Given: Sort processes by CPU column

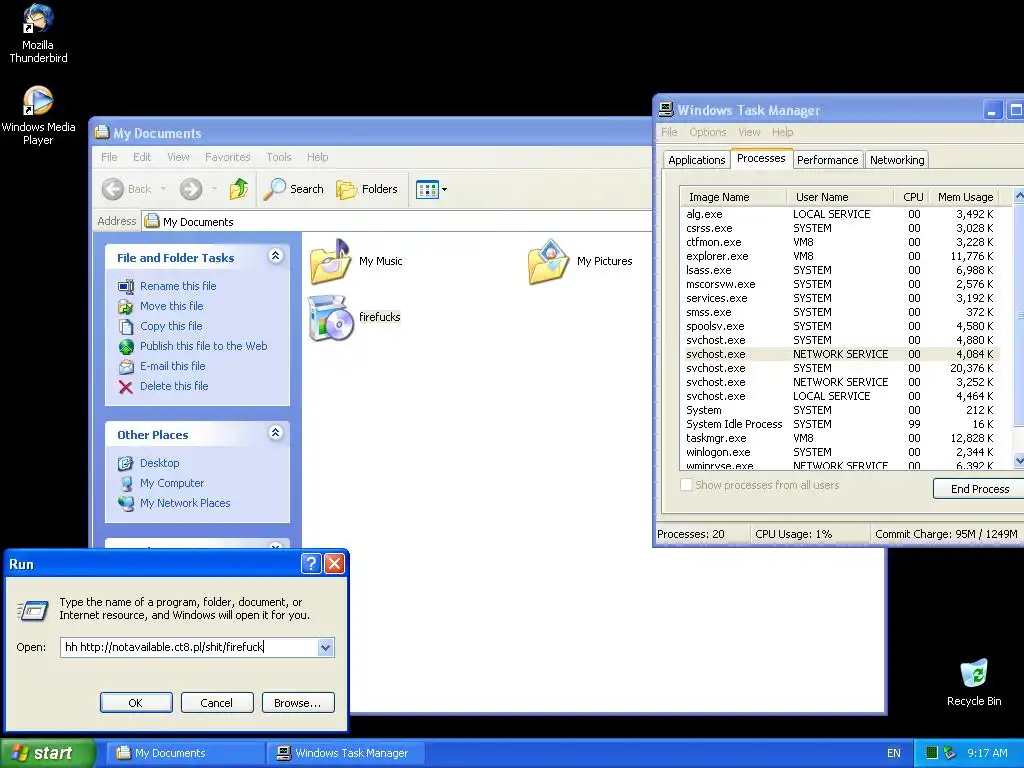Looking at the screenshot, I should [x=913, y=197].
